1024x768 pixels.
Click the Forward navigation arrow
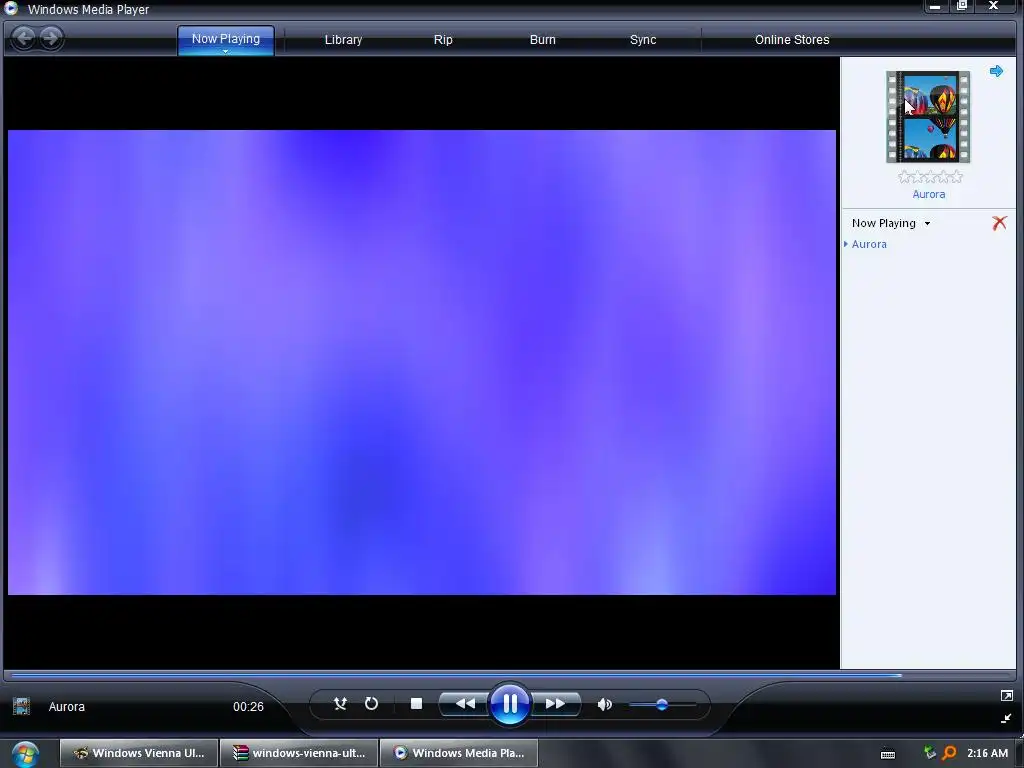[50, 38]
